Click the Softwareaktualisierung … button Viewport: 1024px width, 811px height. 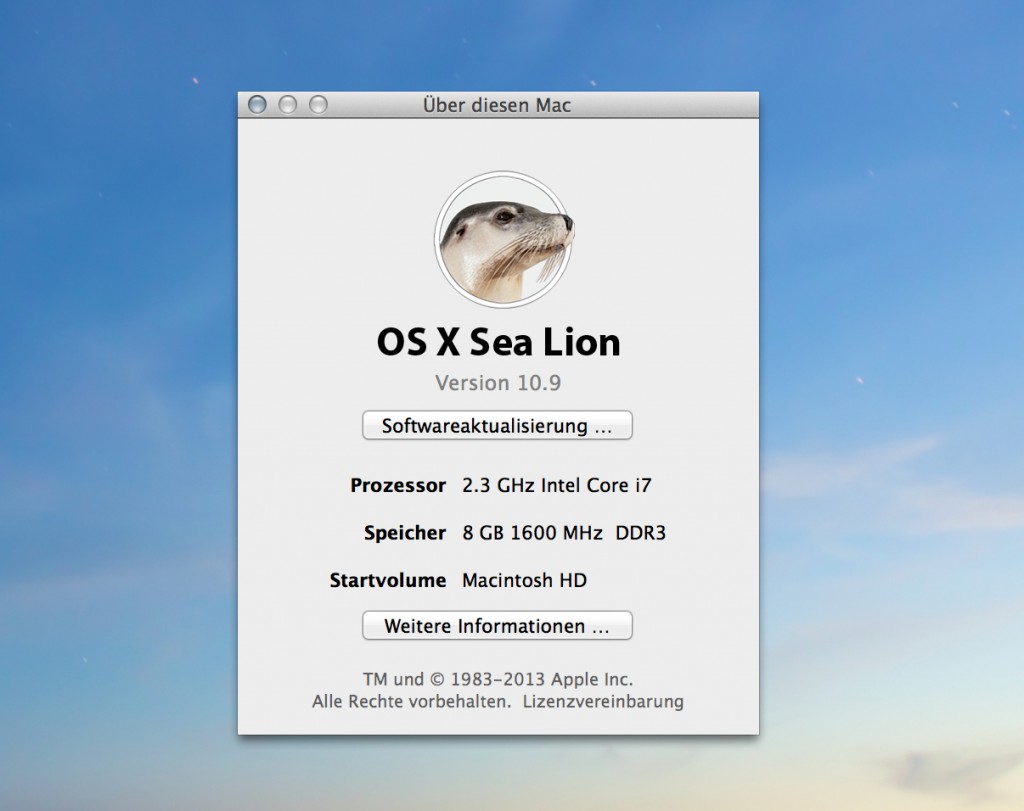pos(497,425)
